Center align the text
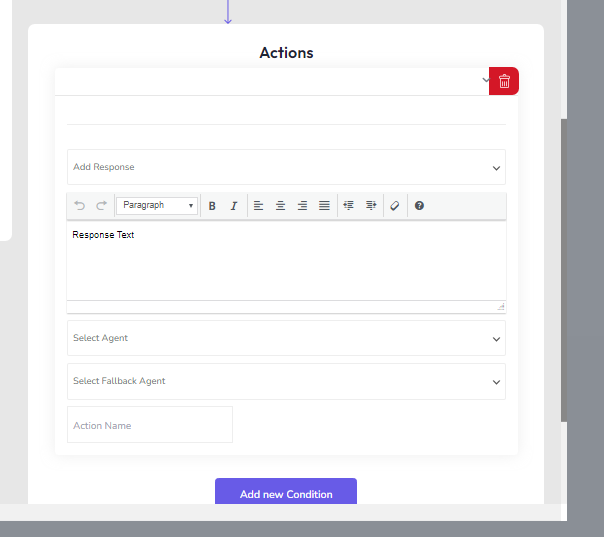604x537 pixels. click(x=280, y=206)
